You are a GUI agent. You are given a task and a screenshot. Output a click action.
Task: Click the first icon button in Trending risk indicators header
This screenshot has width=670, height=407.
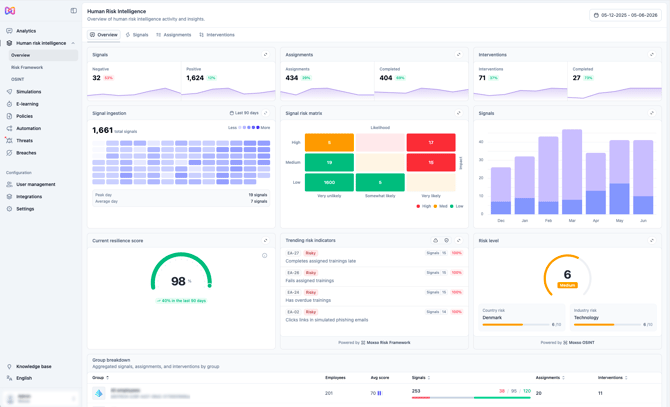coord(435,240)
